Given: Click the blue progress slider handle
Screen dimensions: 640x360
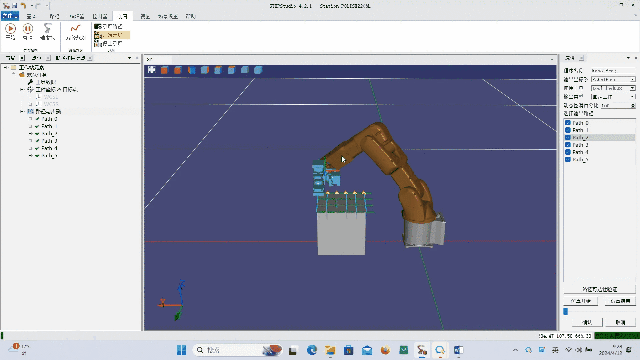Looking at the screenshot, I should [566, 311].
